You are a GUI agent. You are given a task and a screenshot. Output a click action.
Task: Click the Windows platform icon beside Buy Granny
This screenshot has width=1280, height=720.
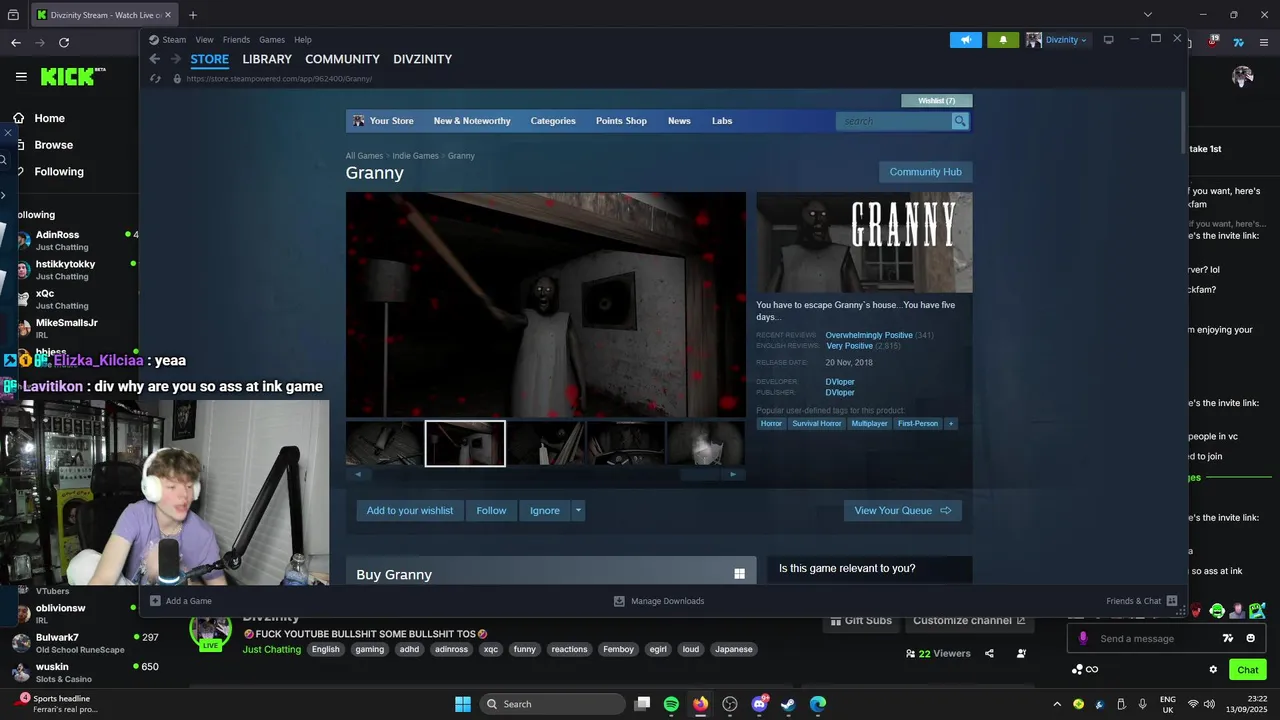click(x=740, y=574)
